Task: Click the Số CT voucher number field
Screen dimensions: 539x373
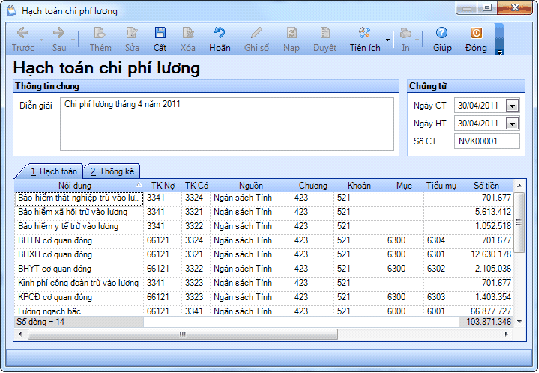Action: 487,141
